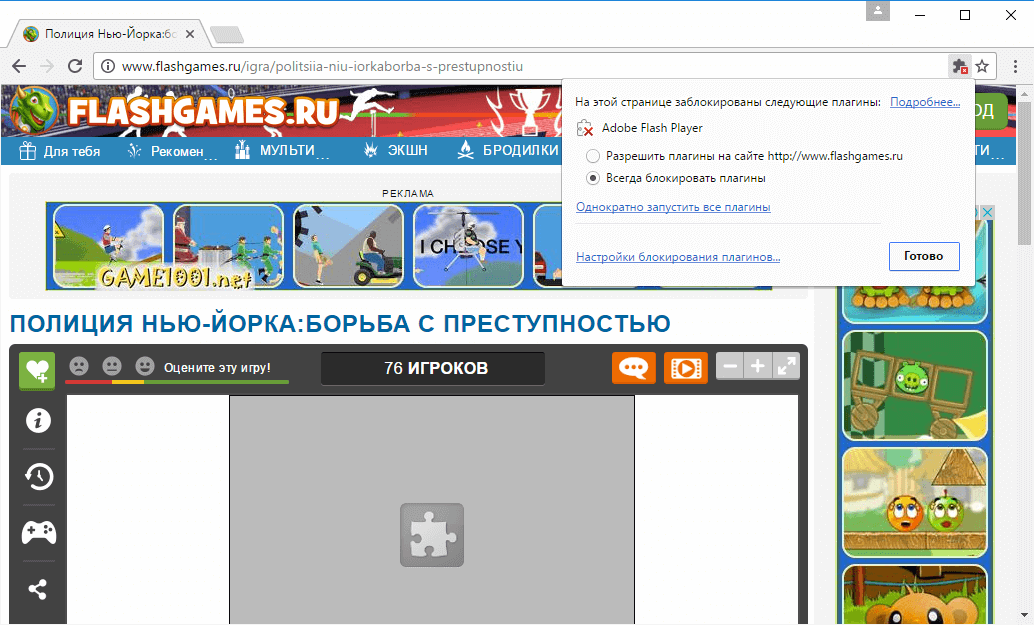Click 'Однократно запустить все плагины' link
Image resolution: width=1034 pixels, height=625 pixels.
point(673,205)
